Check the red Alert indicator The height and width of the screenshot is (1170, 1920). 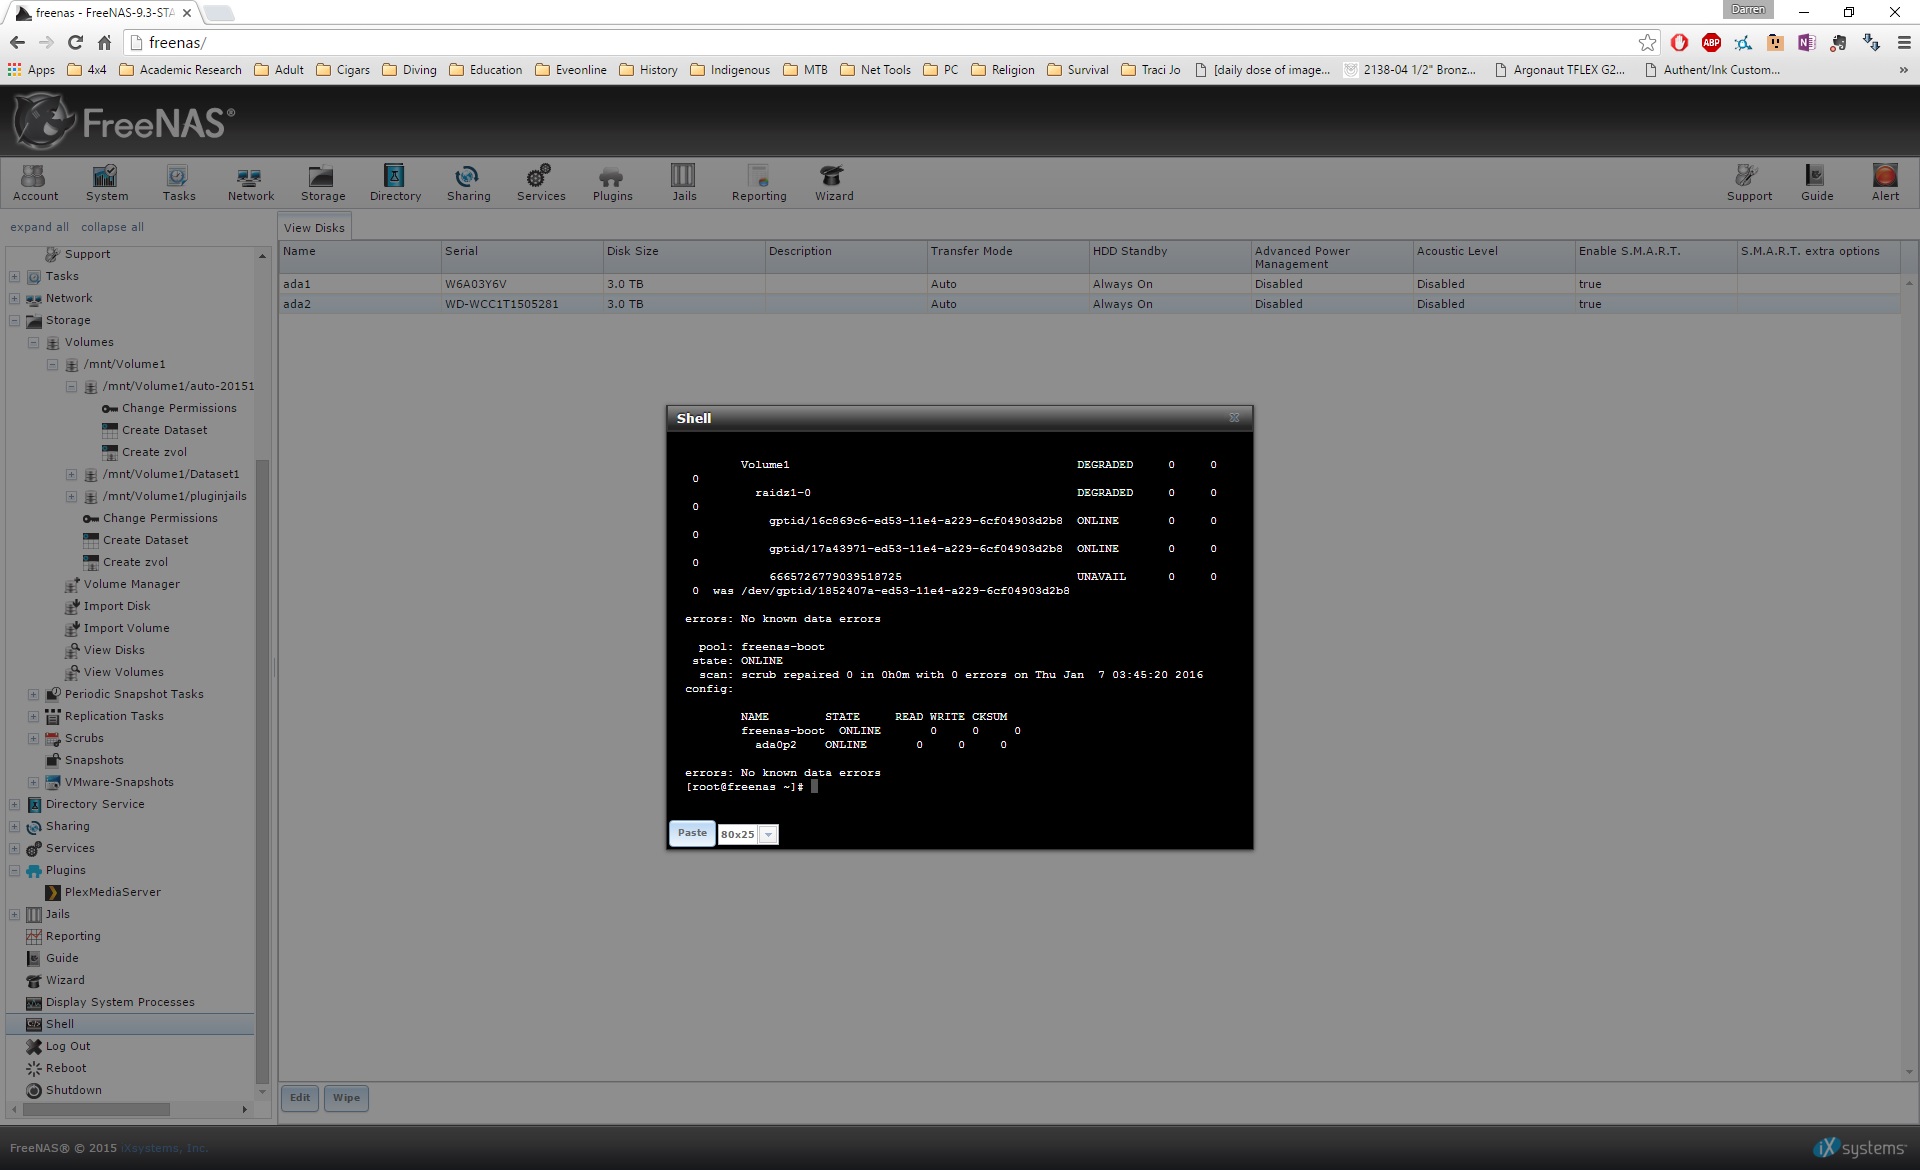click(1885, 183)
